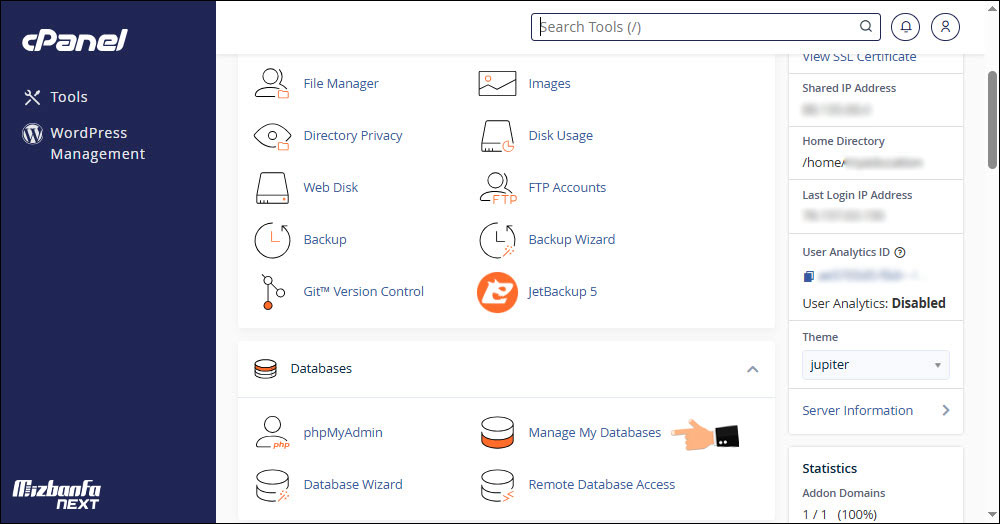Select the Home Directory label

click(843, 142)
